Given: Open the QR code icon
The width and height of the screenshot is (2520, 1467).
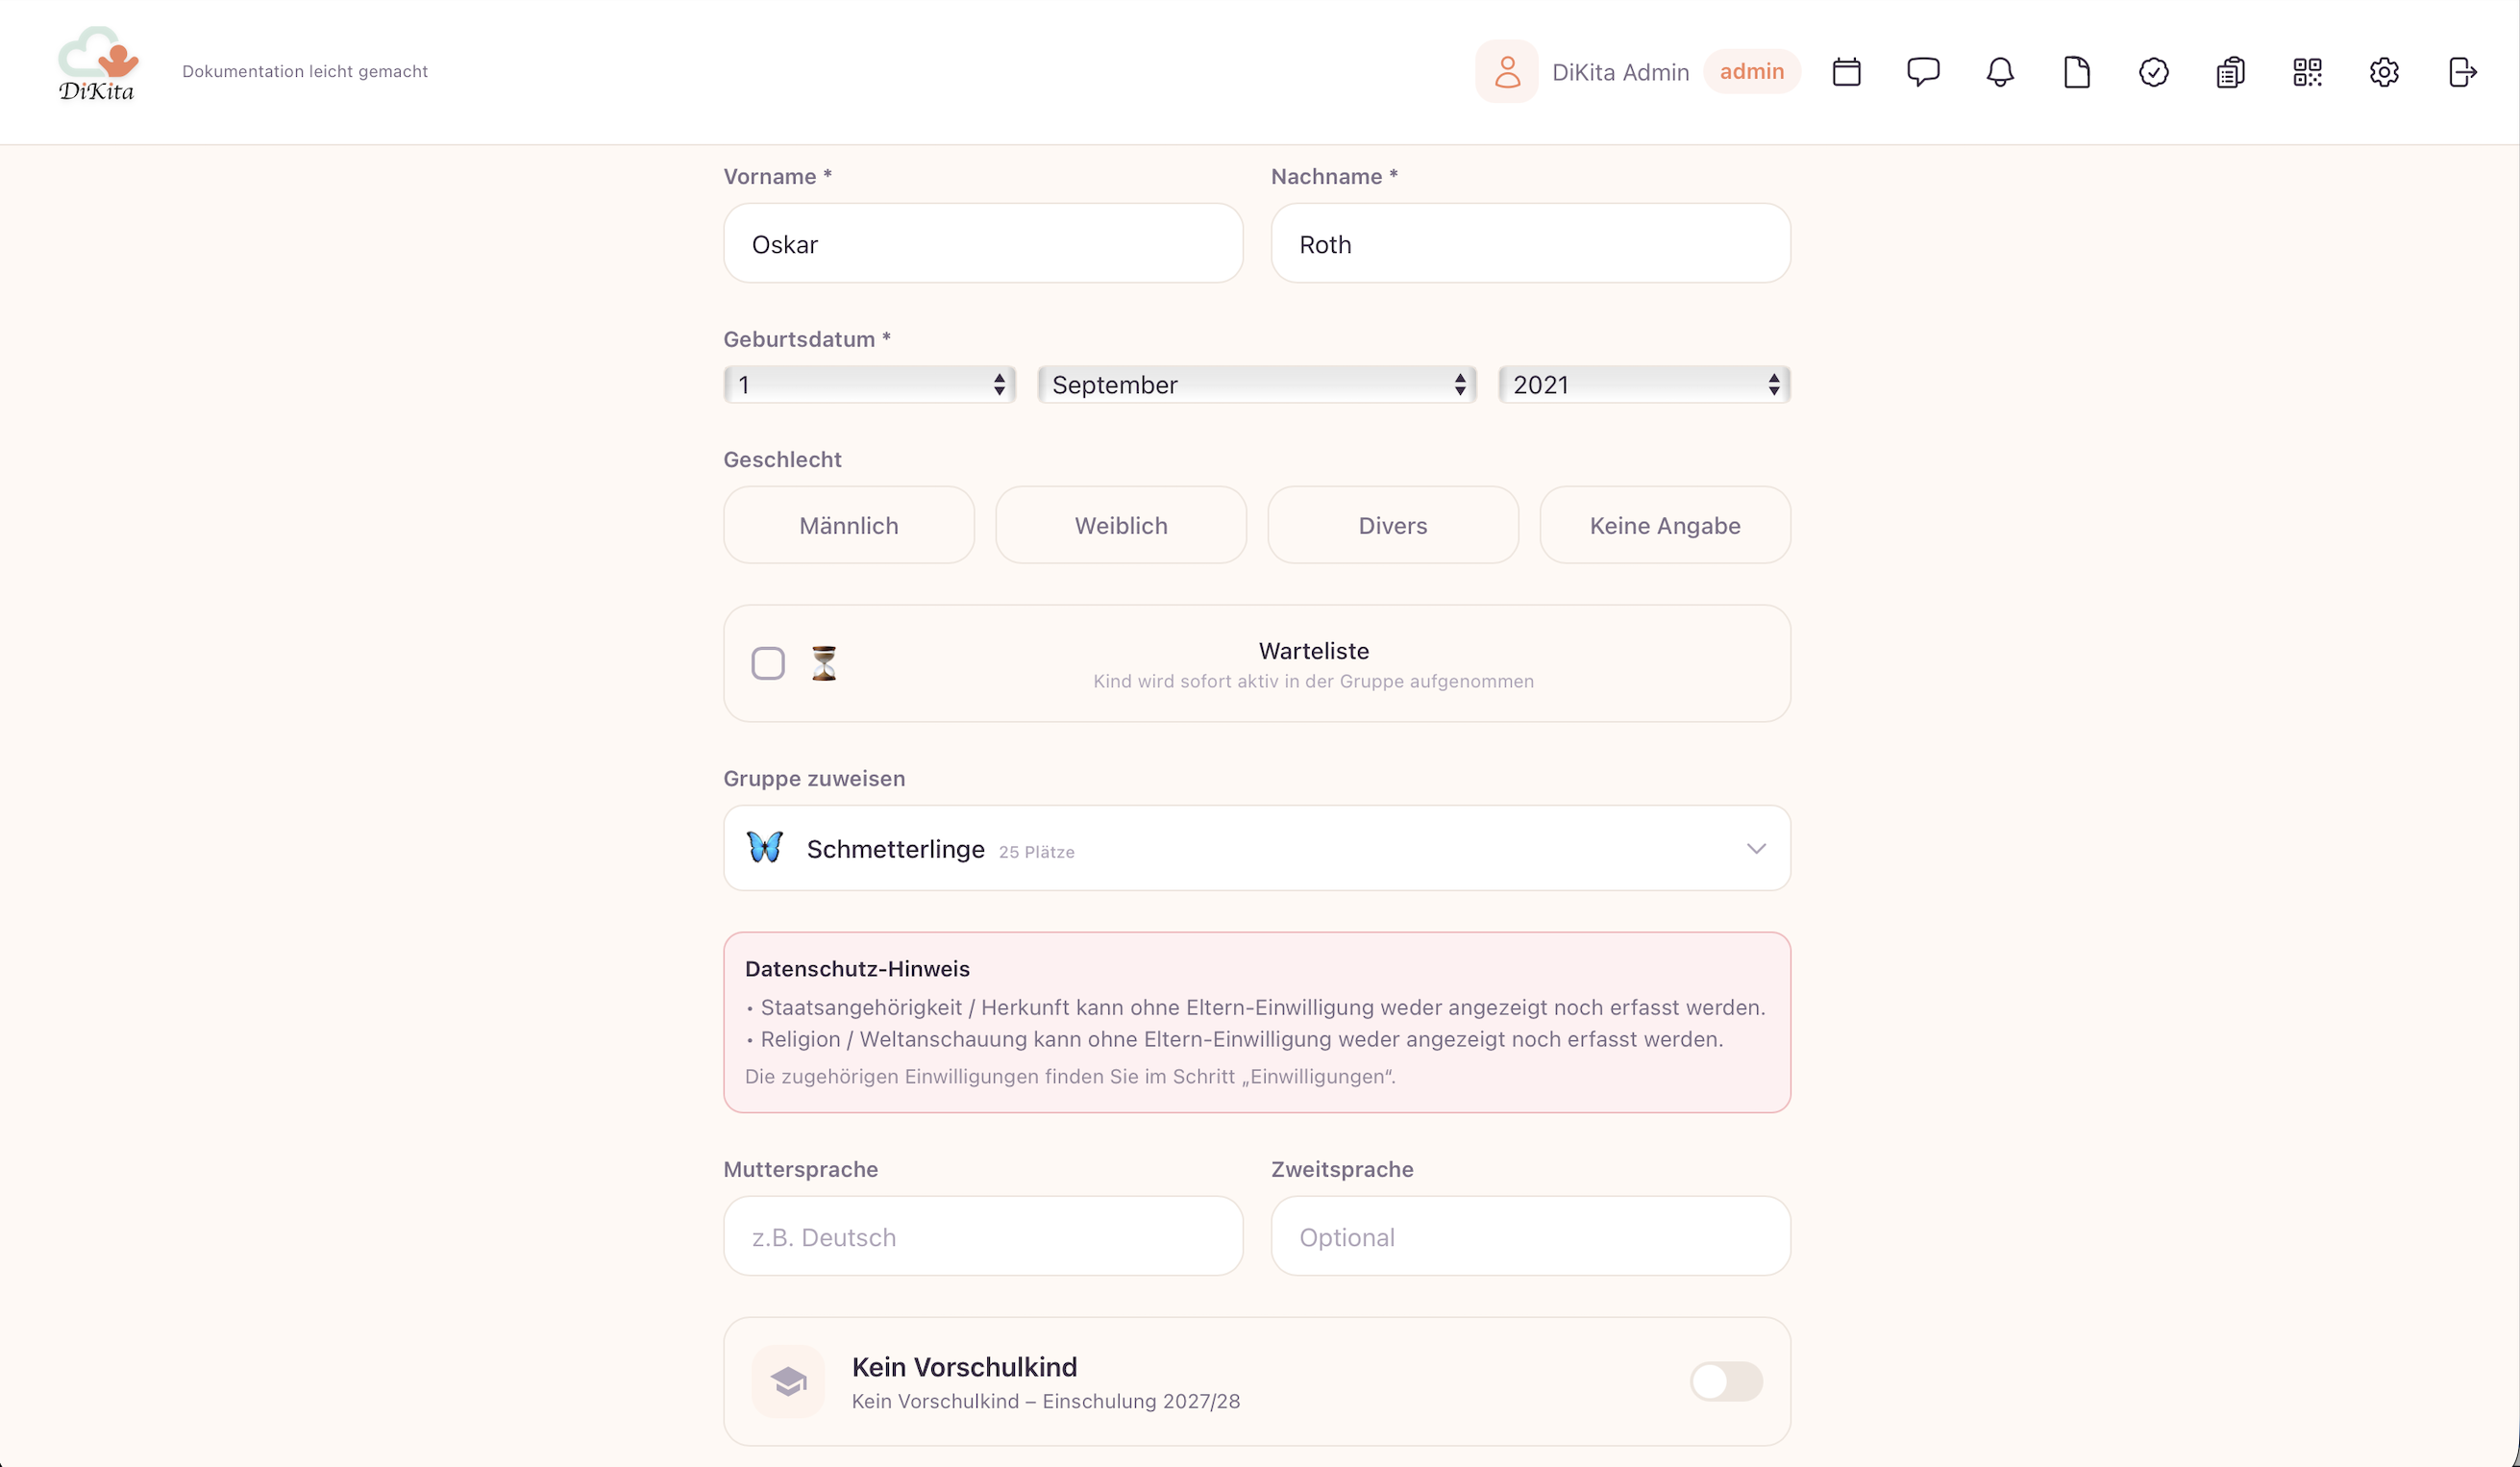Looking at the screenshot, I should tap(2307, 72).
